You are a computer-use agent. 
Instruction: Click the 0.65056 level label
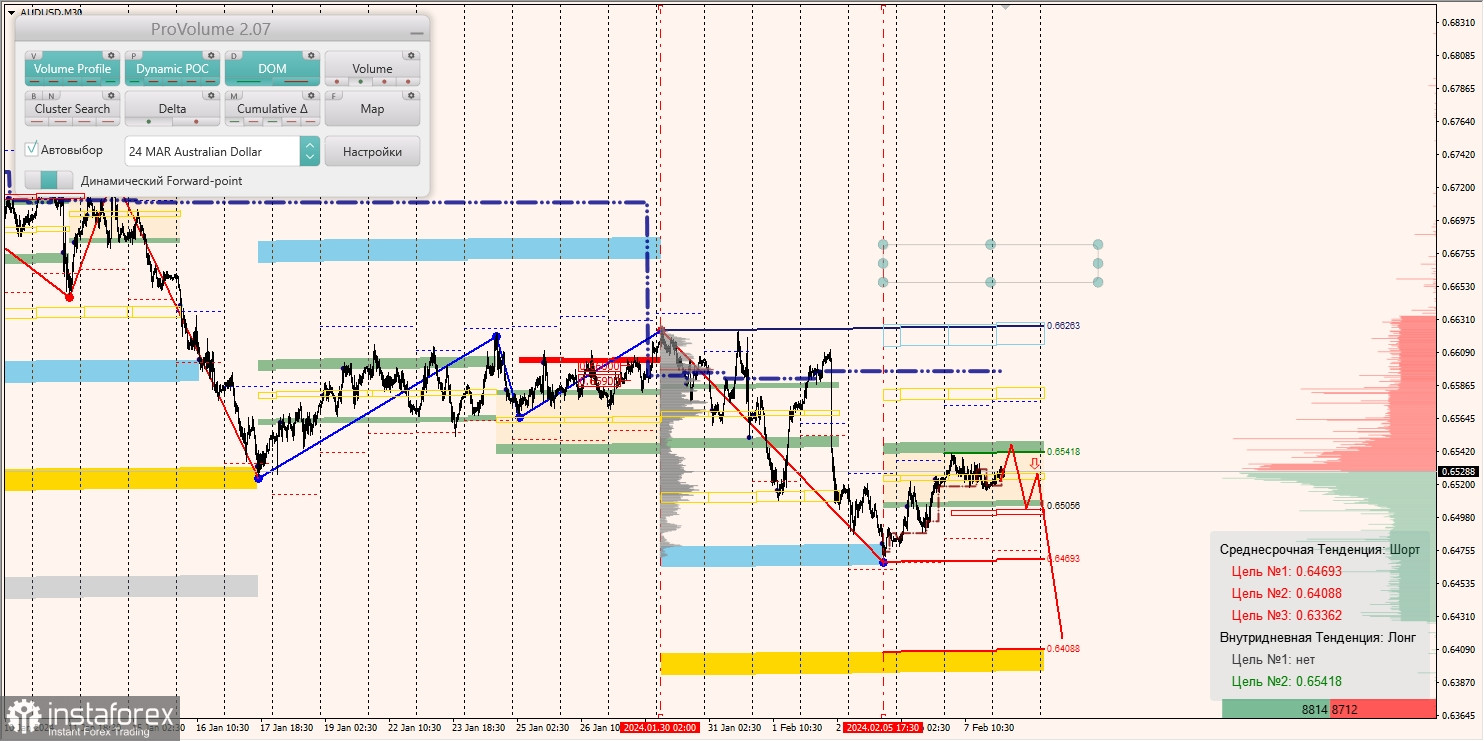(1063, 506)
